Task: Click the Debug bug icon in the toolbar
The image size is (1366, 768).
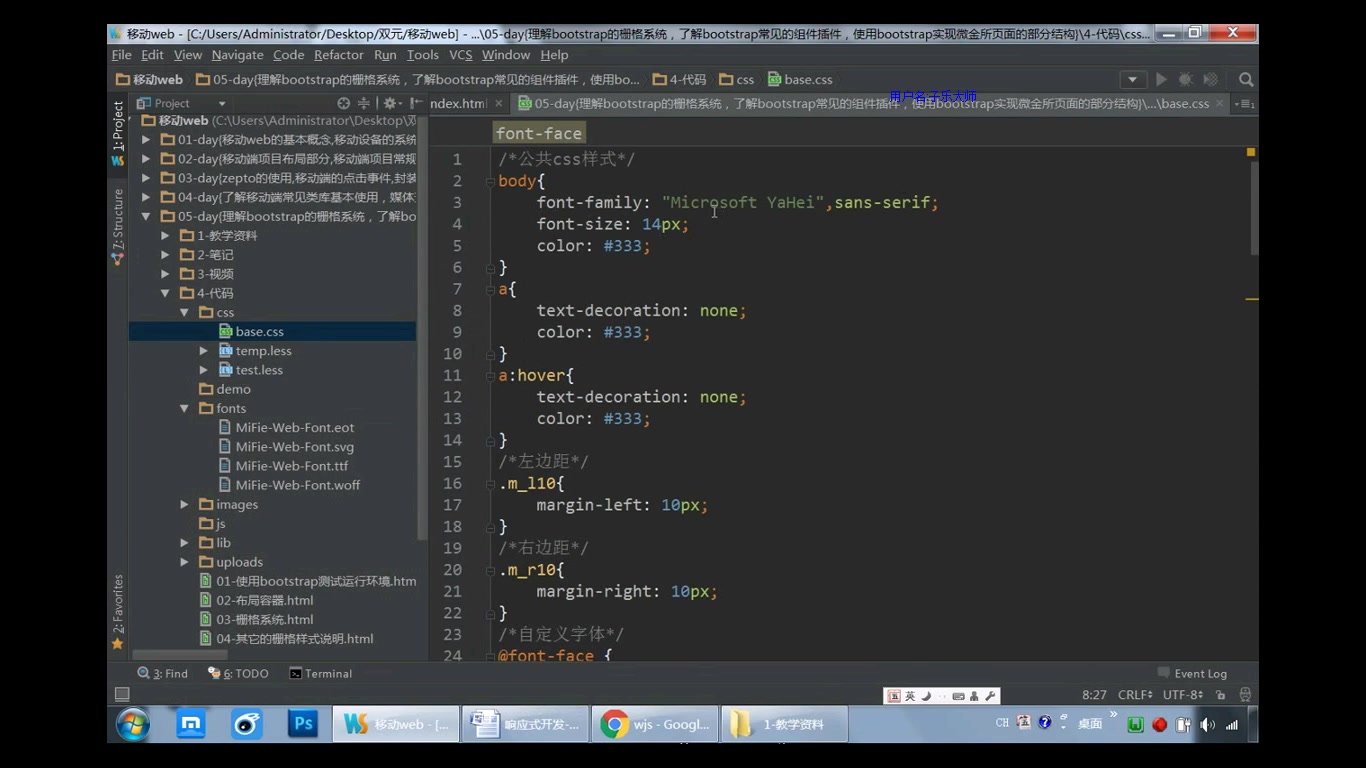Action: click(x=1185, y=79)
